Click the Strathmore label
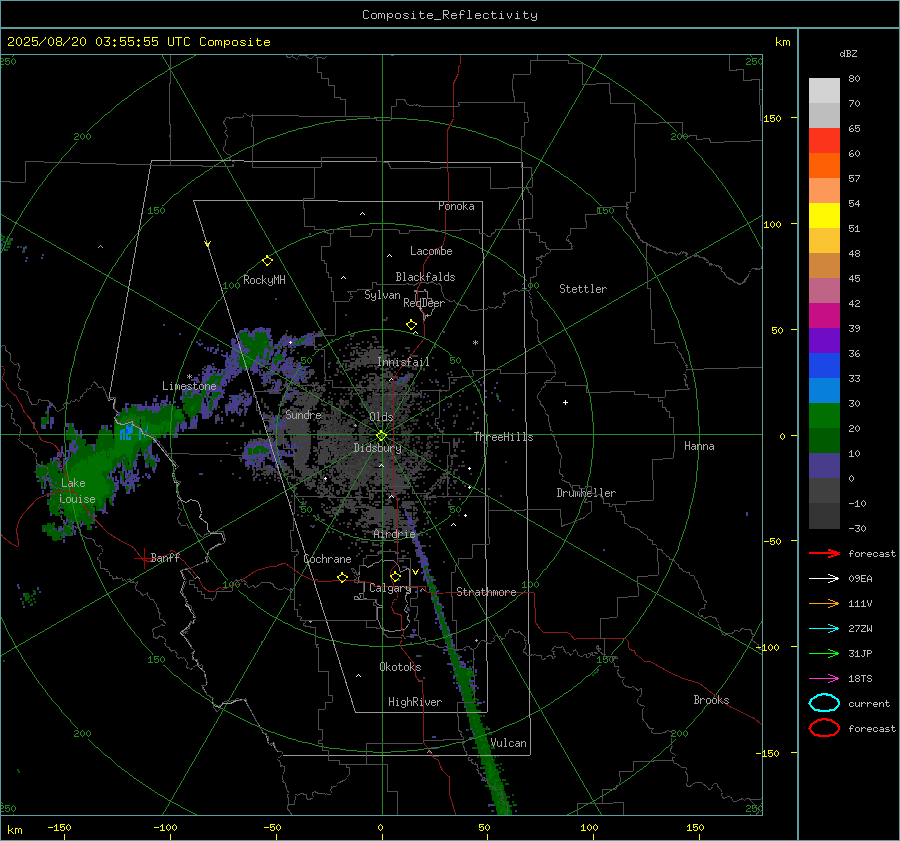The height and width of the screenshot is (841, 900). (x=486, y=592)
